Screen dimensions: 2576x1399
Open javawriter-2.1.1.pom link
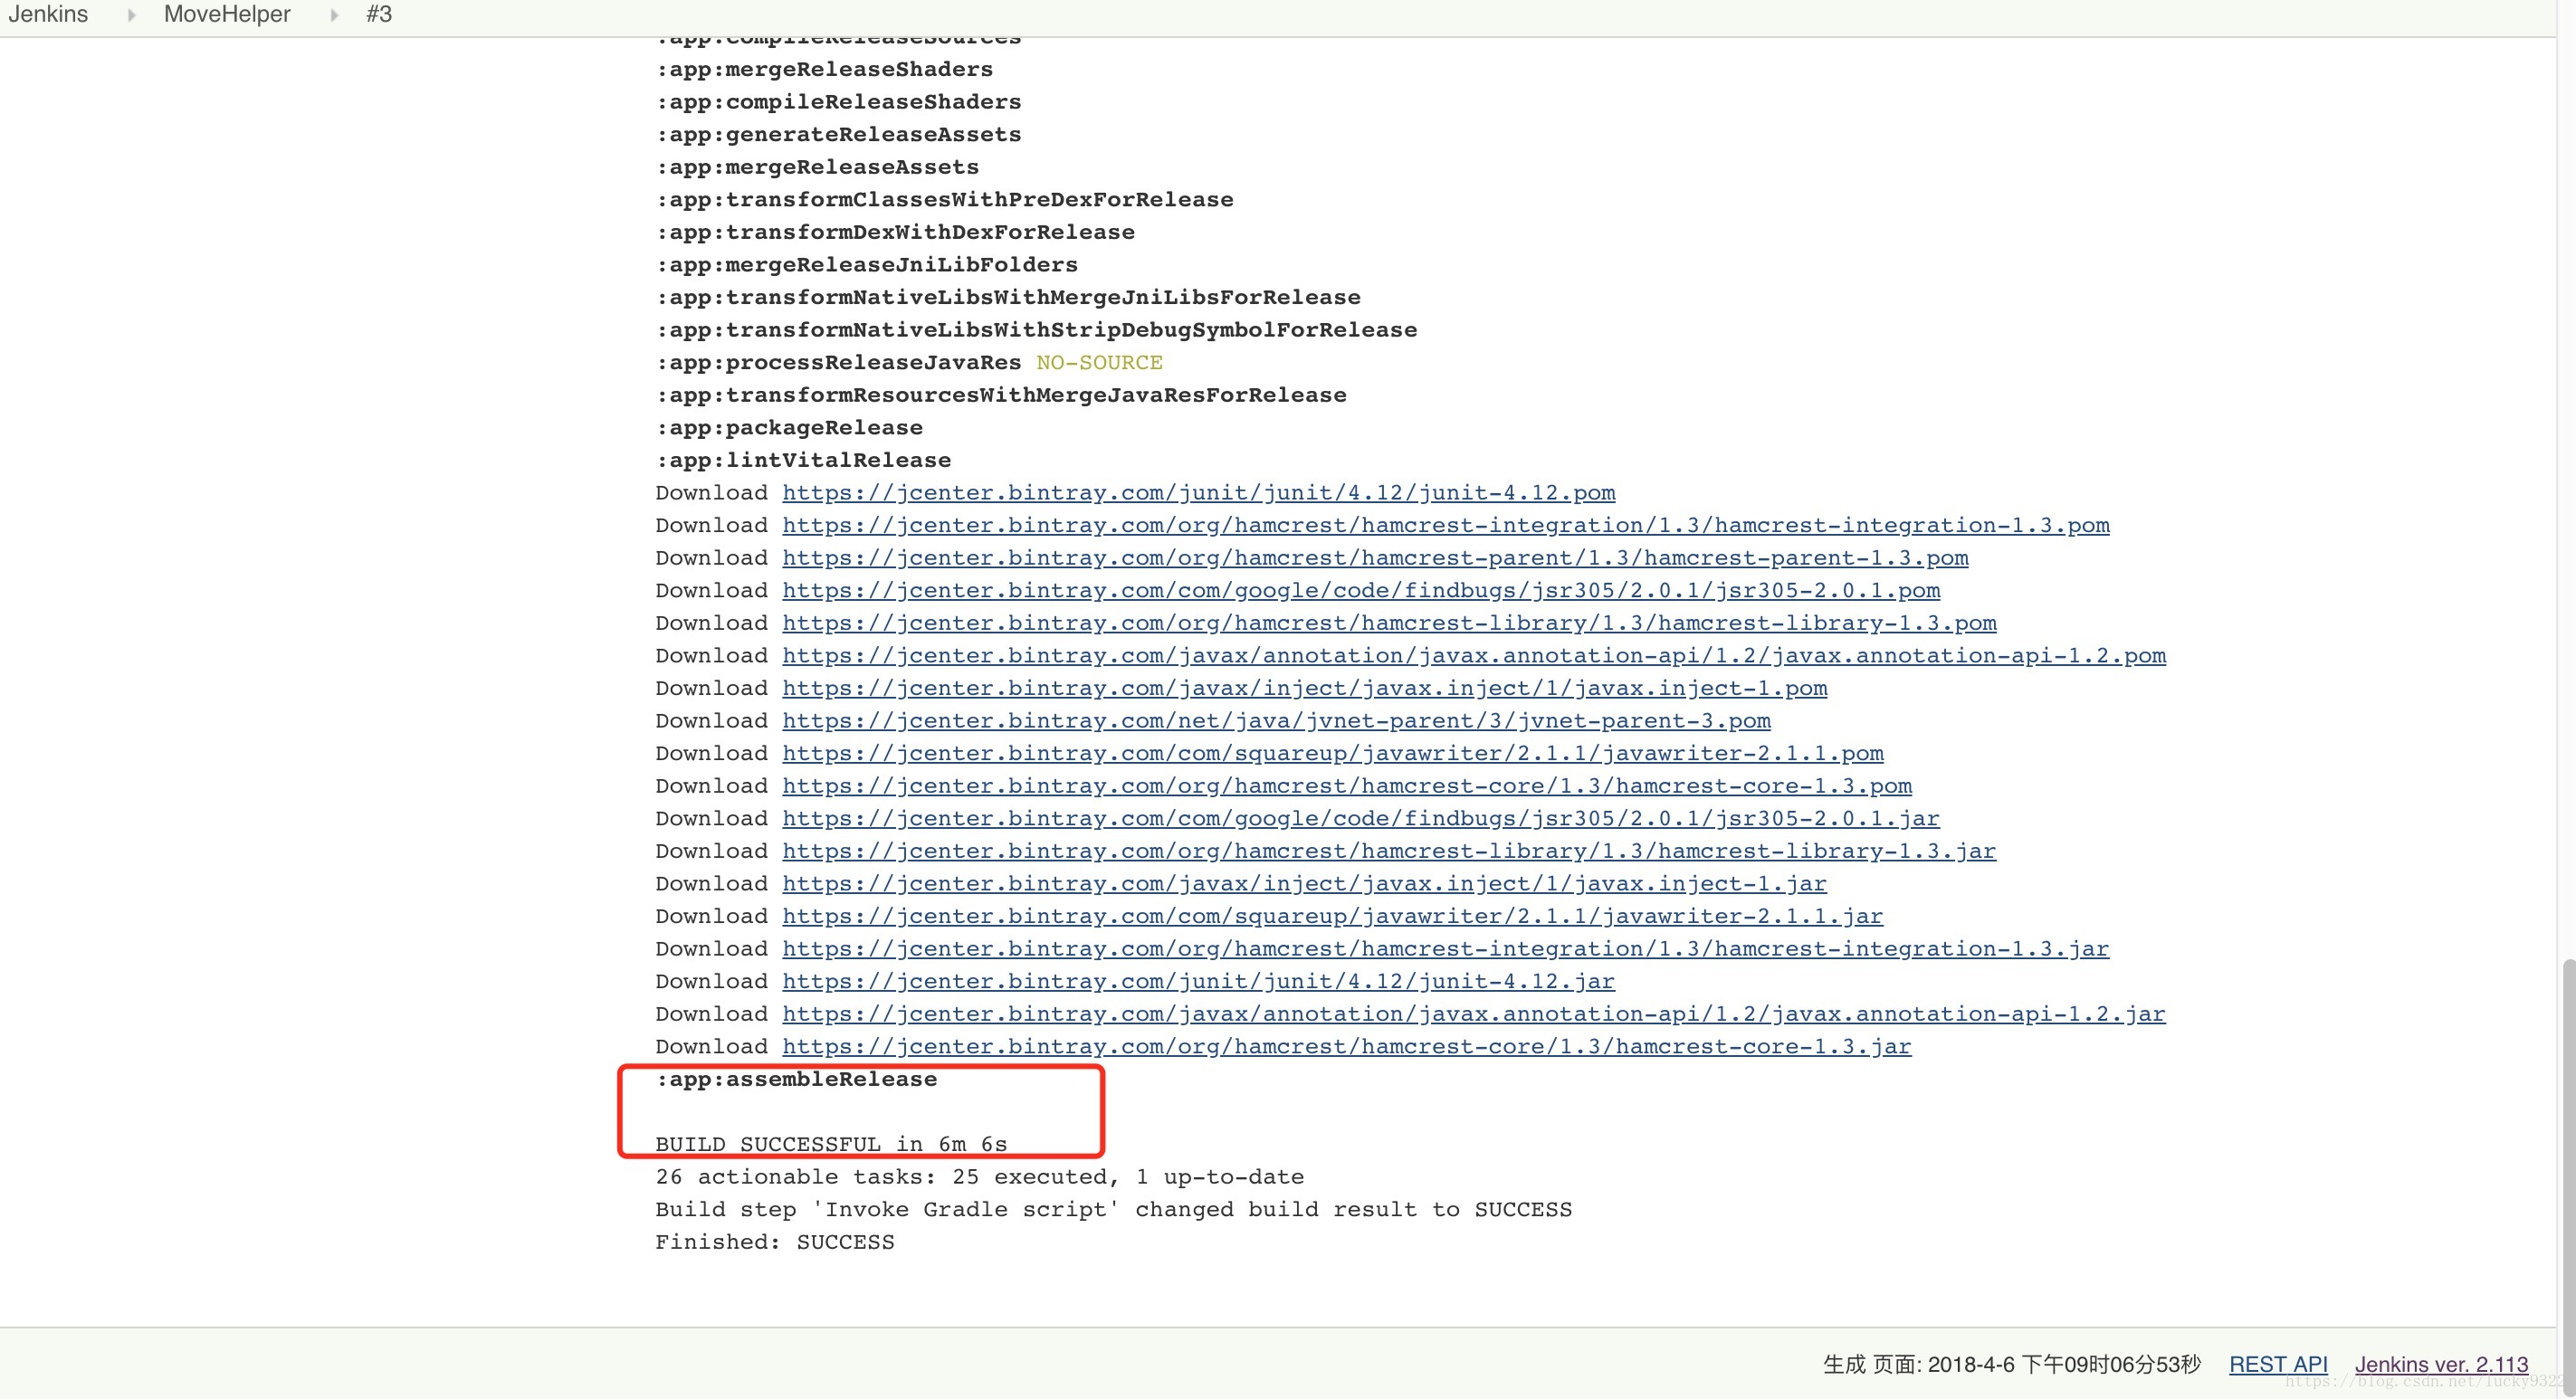(1332, 754)
